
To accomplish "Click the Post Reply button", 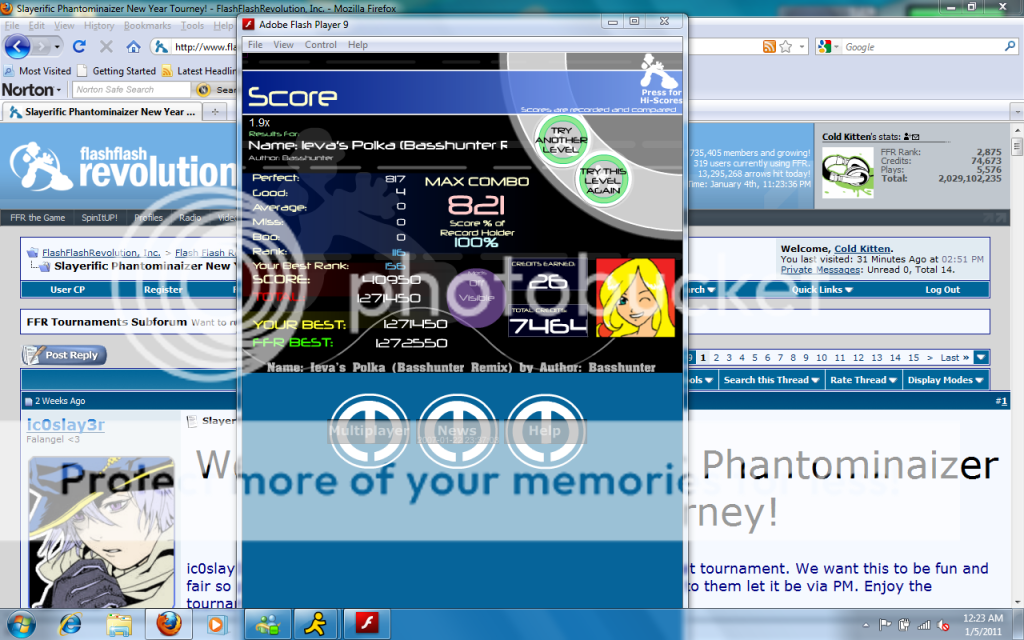I will click(64, 355).
